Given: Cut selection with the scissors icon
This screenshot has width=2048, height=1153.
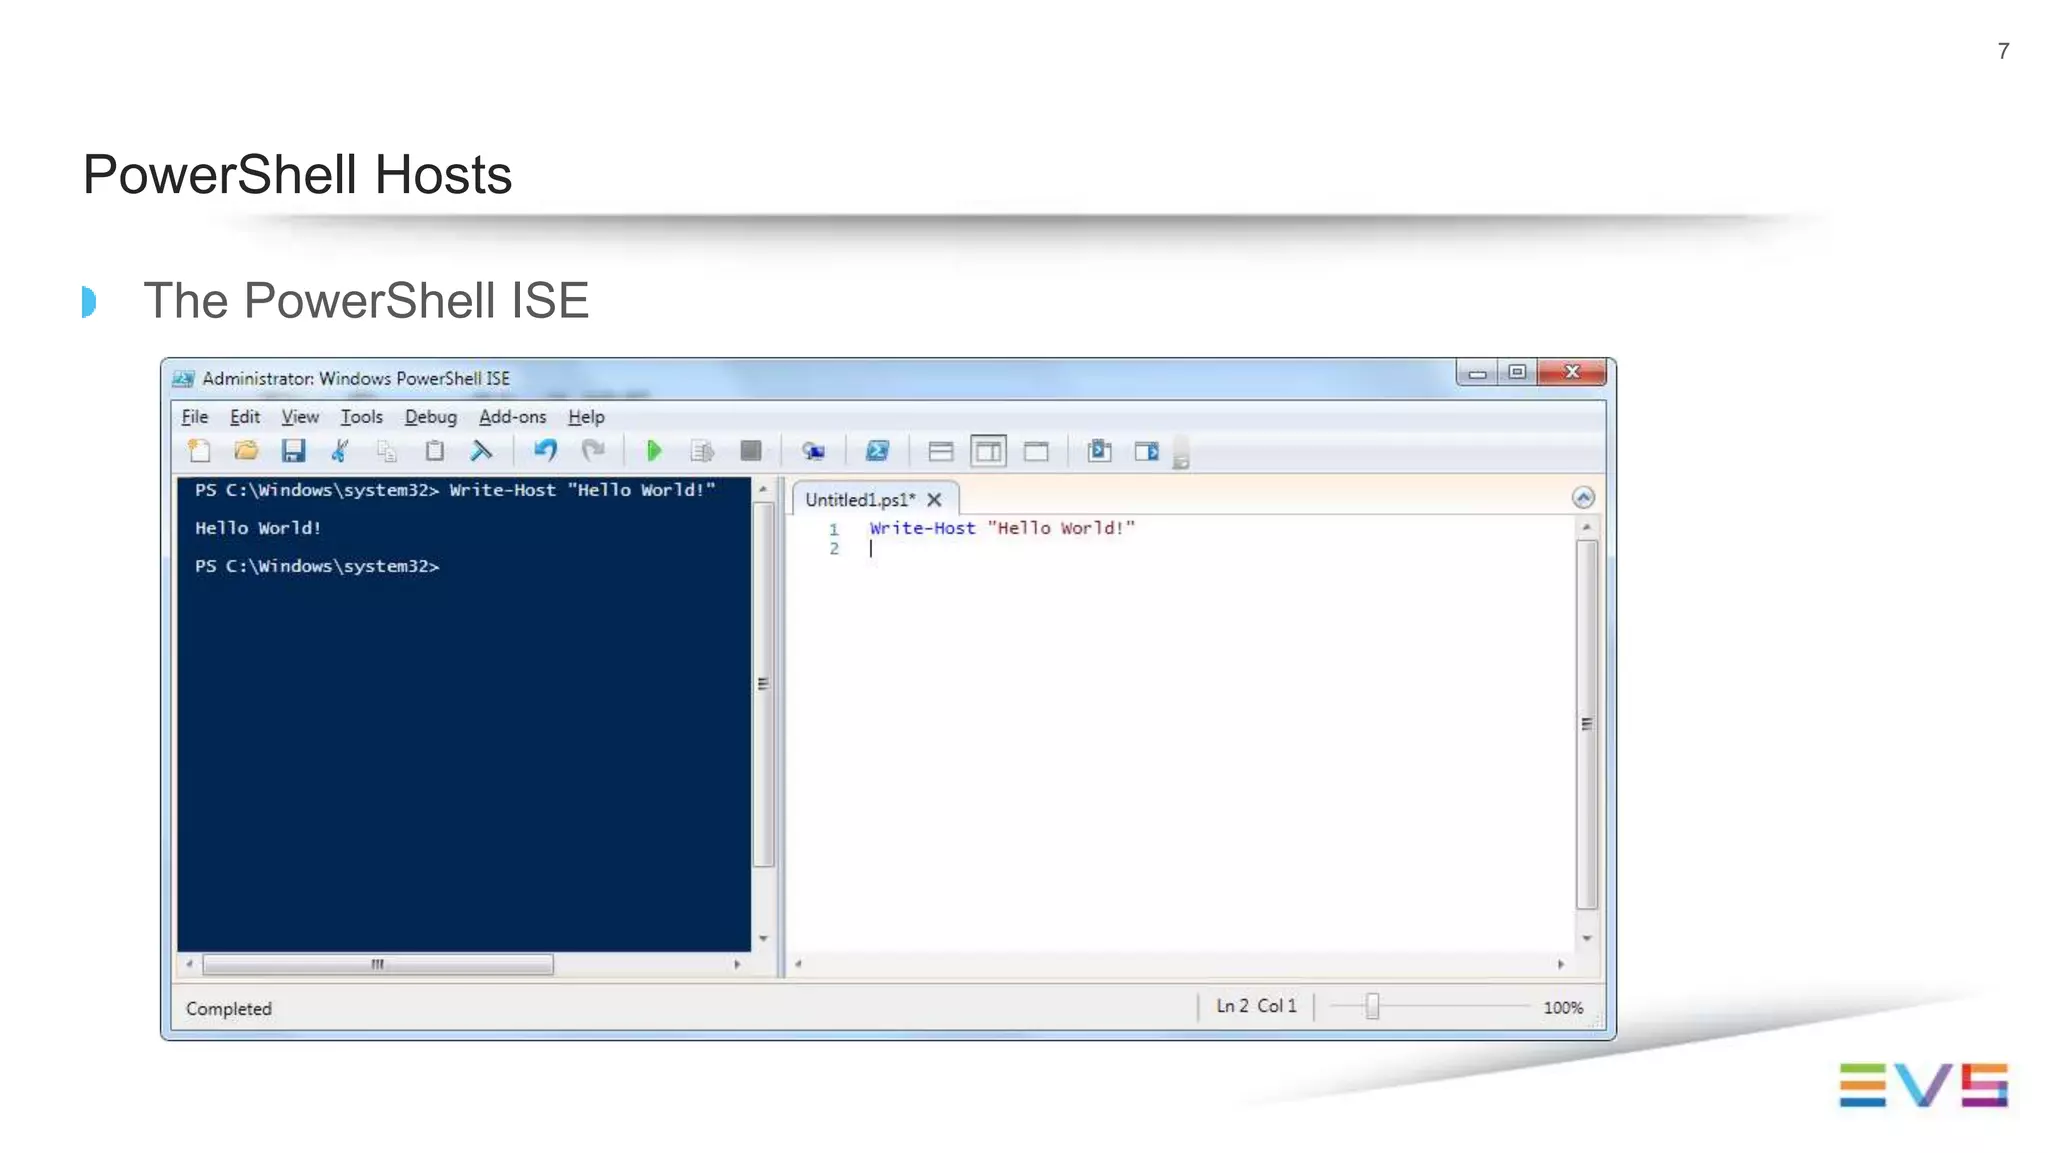Looking at the screenshot, I should coord(340,451).
